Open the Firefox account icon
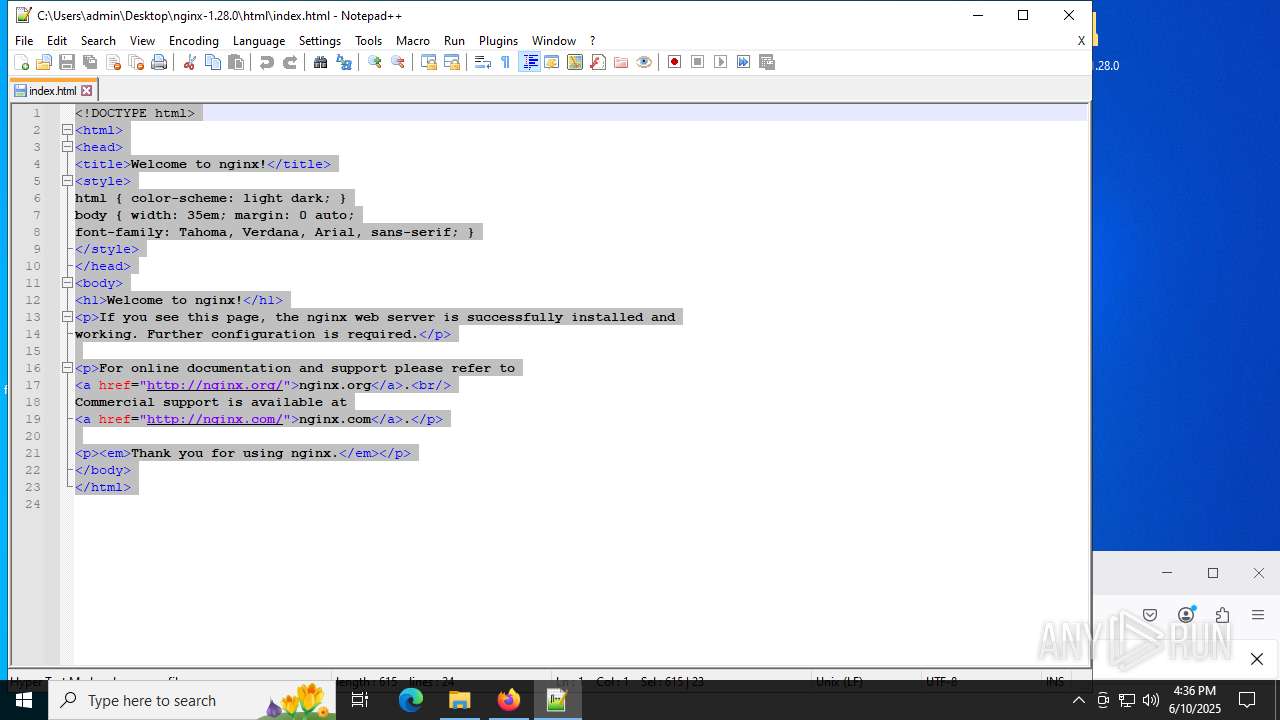This screenshot has width=1280, height=720. coord(1186,615)
